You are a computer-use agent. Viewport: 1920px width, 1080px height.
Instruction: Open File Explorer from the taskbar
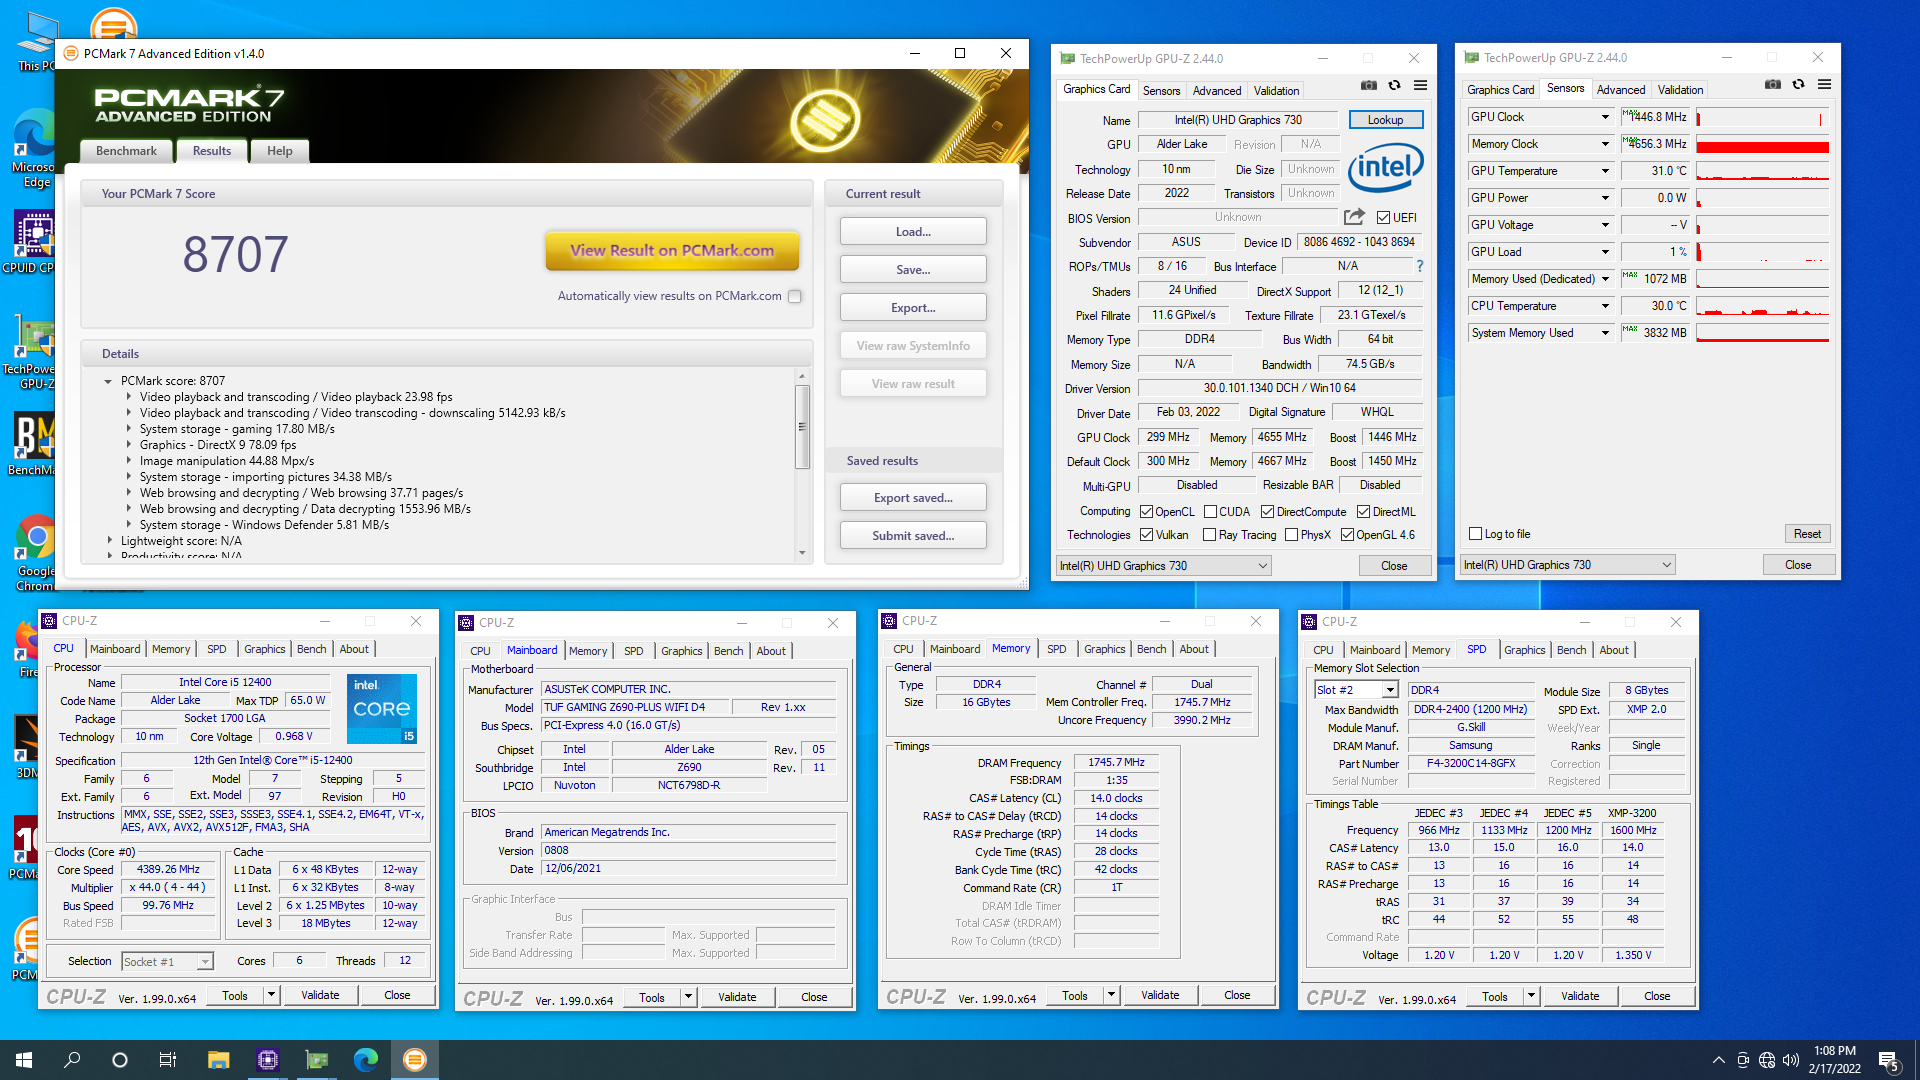218,1059
